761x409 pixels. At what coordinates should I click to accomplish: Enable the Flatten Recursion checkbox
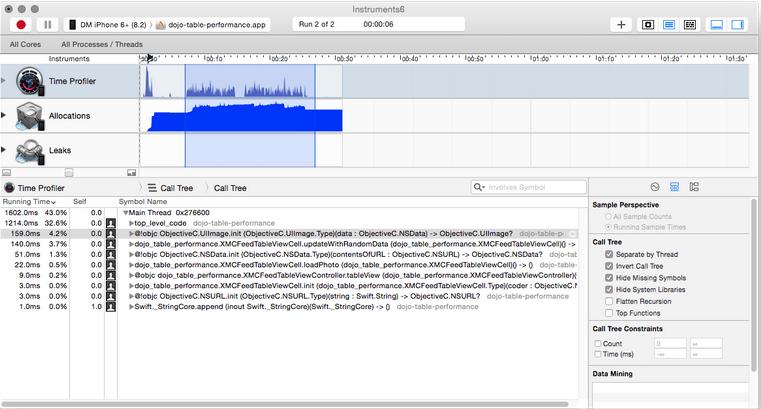point(609,301)
